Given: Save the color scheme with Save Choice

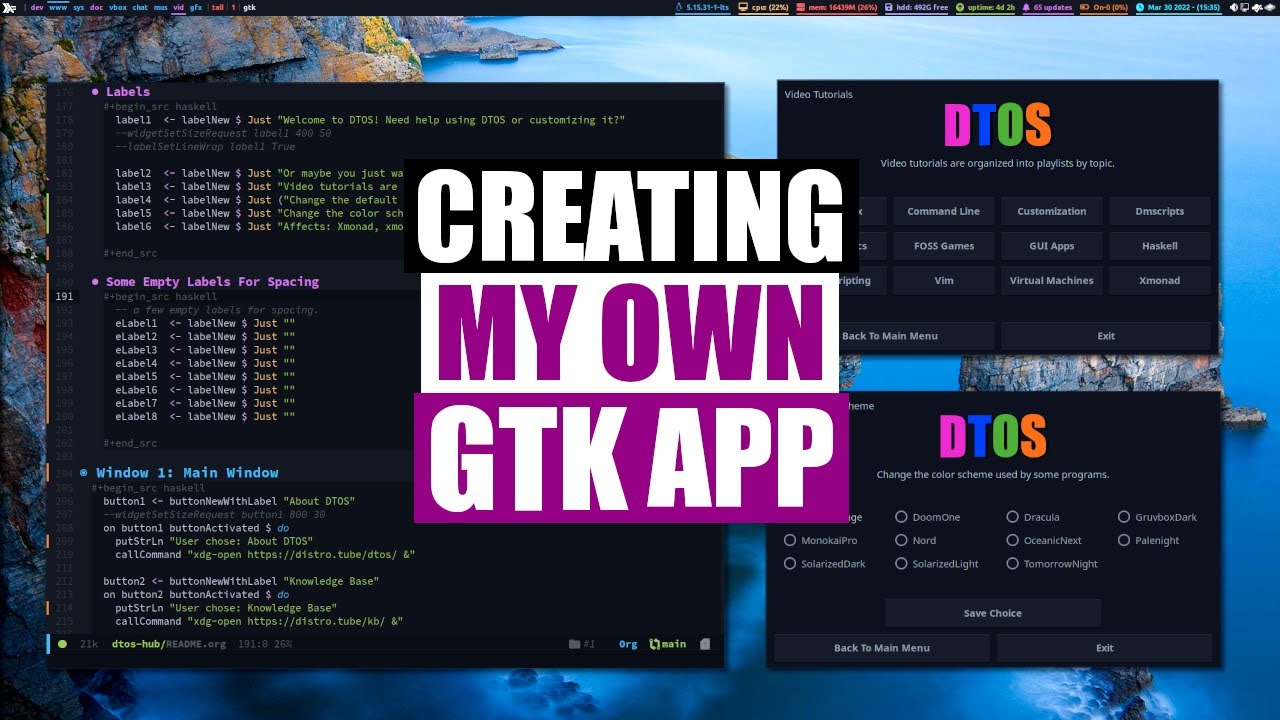Looking at the screenshot, I should 993,613.
